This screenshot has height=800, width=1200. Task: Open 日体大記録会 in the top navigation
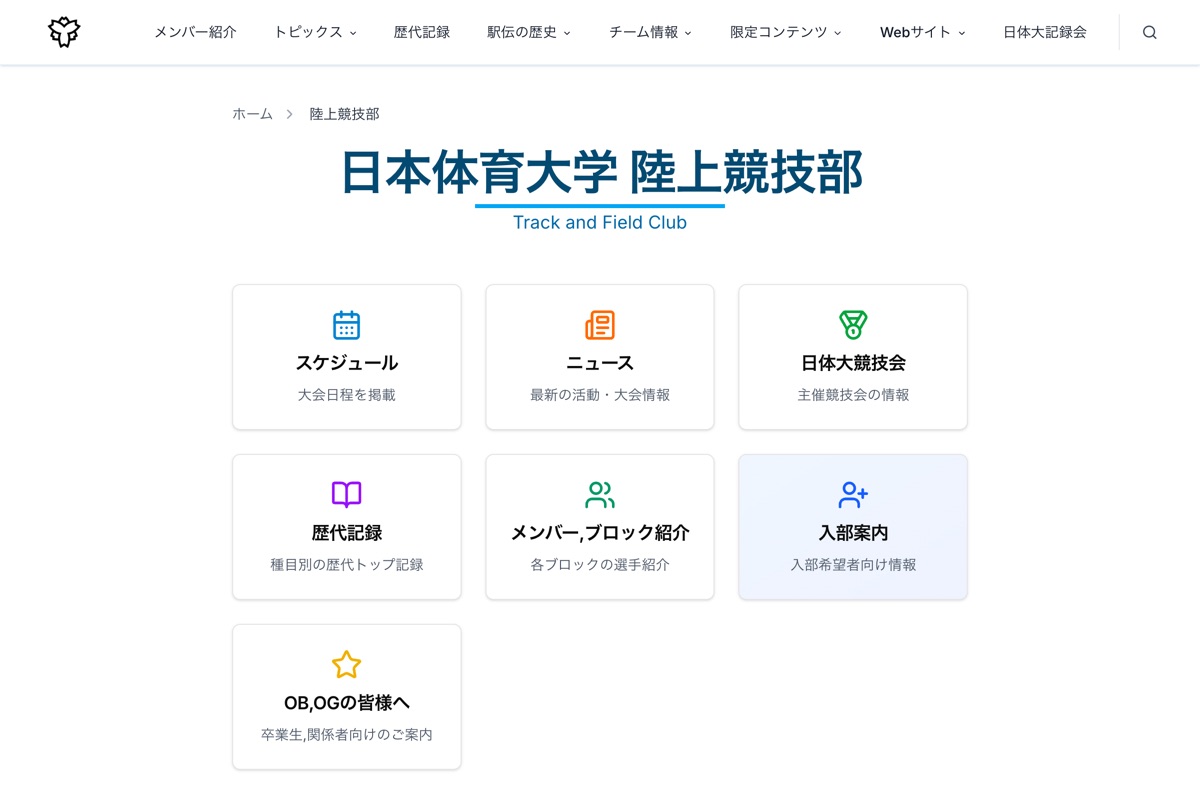click(x=1045, y=32)
